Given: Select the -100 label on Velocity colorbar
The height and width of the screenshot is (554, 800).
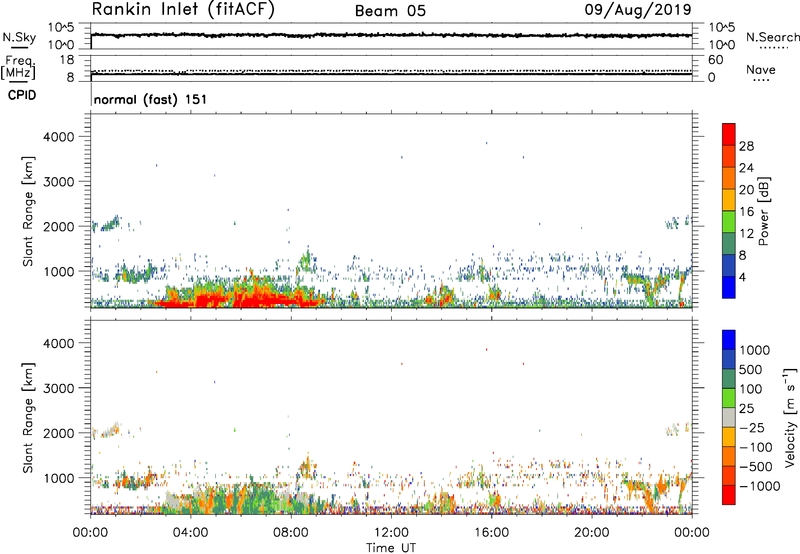Looking at the screenshot, I should pos(756,447).
